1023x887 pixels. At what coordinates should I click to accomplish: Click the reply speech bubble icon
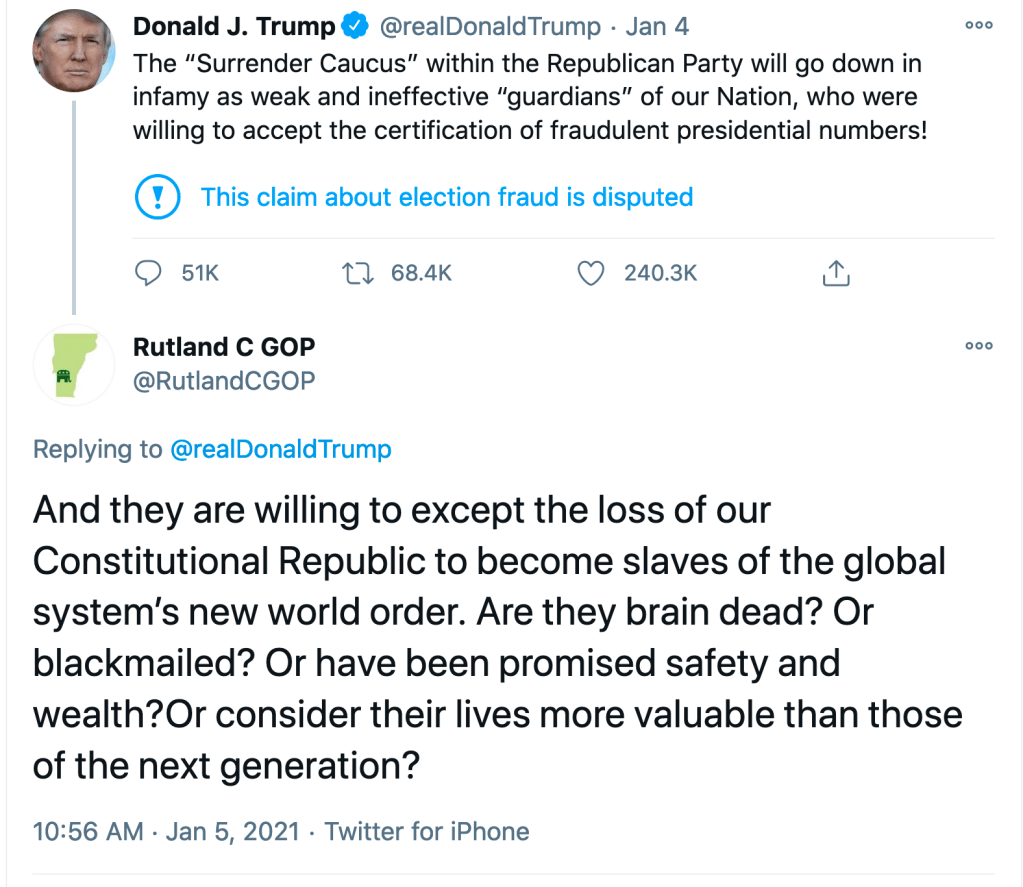(149, 272)
